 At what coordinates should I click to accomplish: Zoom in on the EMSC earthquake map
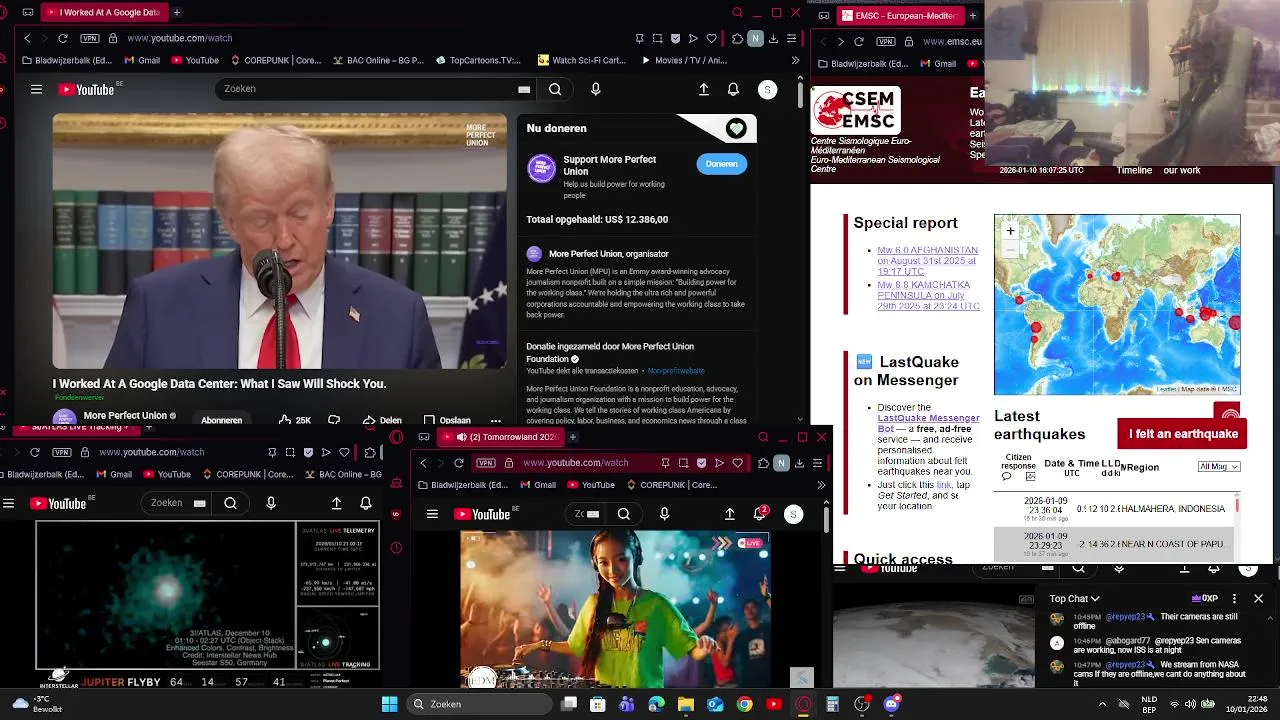(x=1010, y=231)
